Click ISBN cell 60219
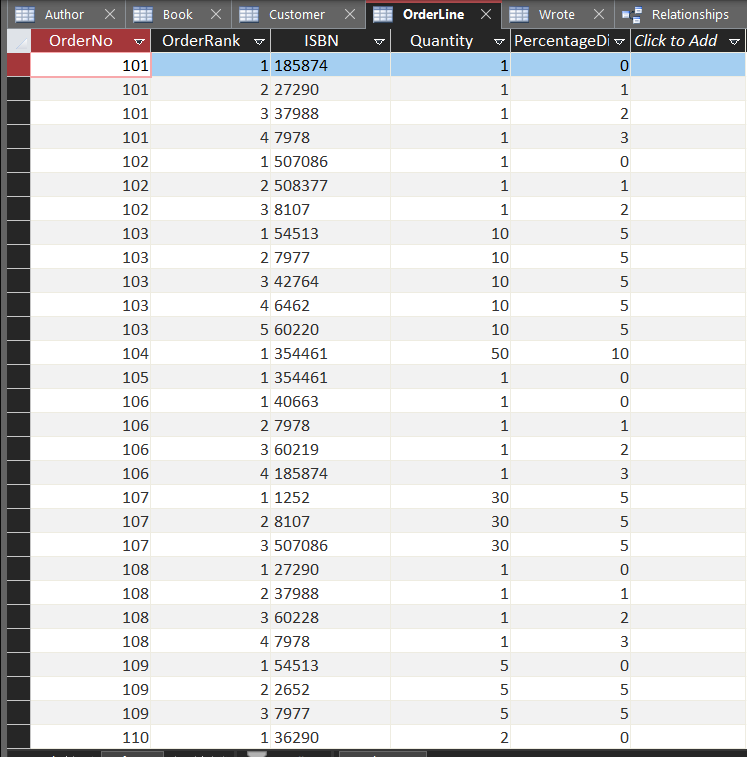747x757 pixels. [331, 449]
